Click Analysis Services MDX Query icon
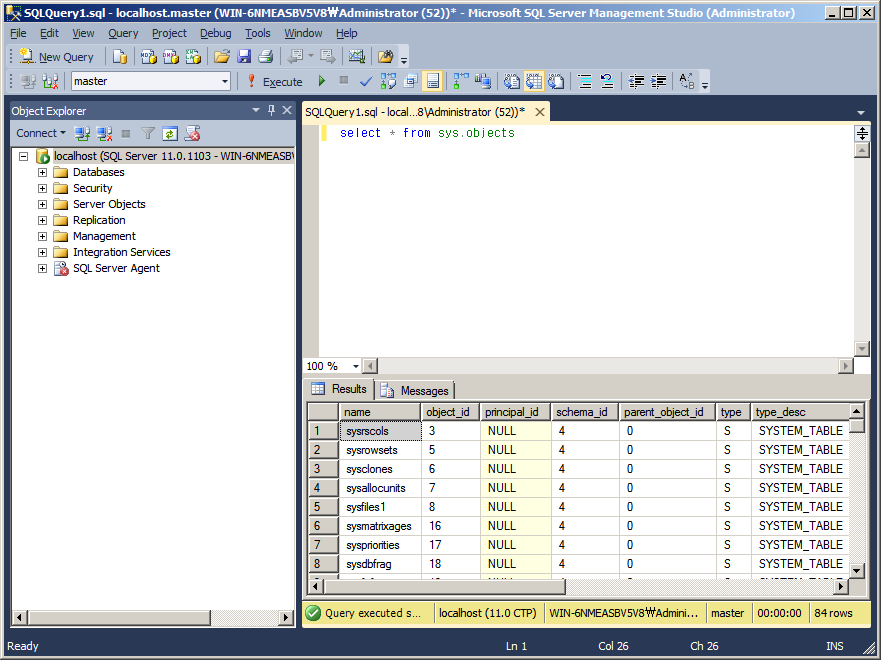Screen dimensions: 881x660 pyautogui.click(x=149, y=57)
